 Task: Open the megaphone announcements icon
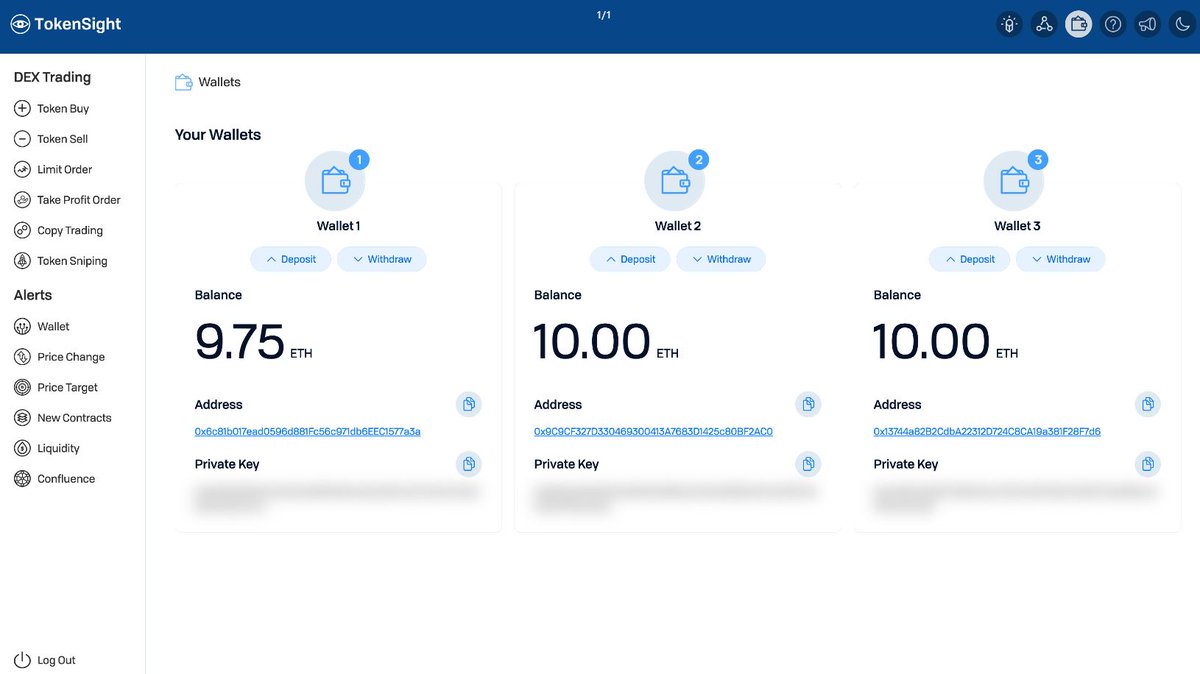pos(1146,24)
